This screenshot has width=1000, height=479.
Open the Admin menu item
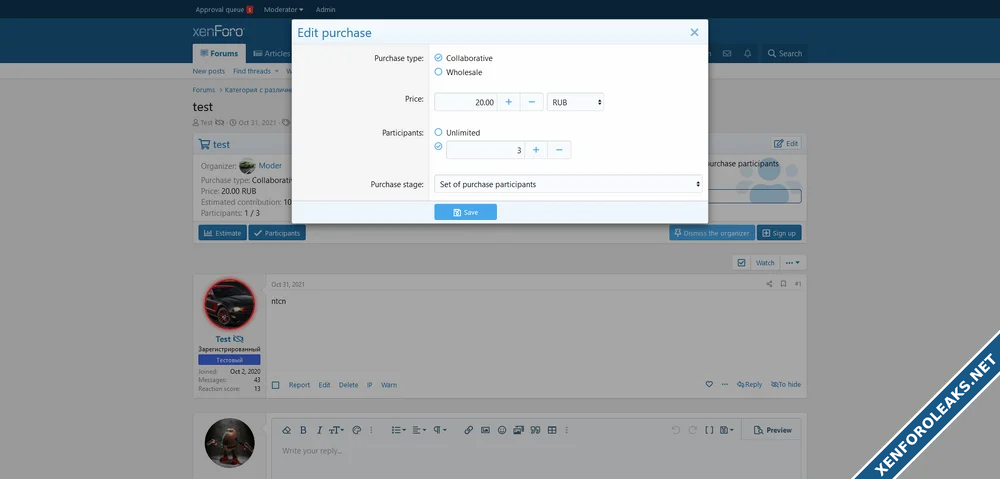(325, 9)
